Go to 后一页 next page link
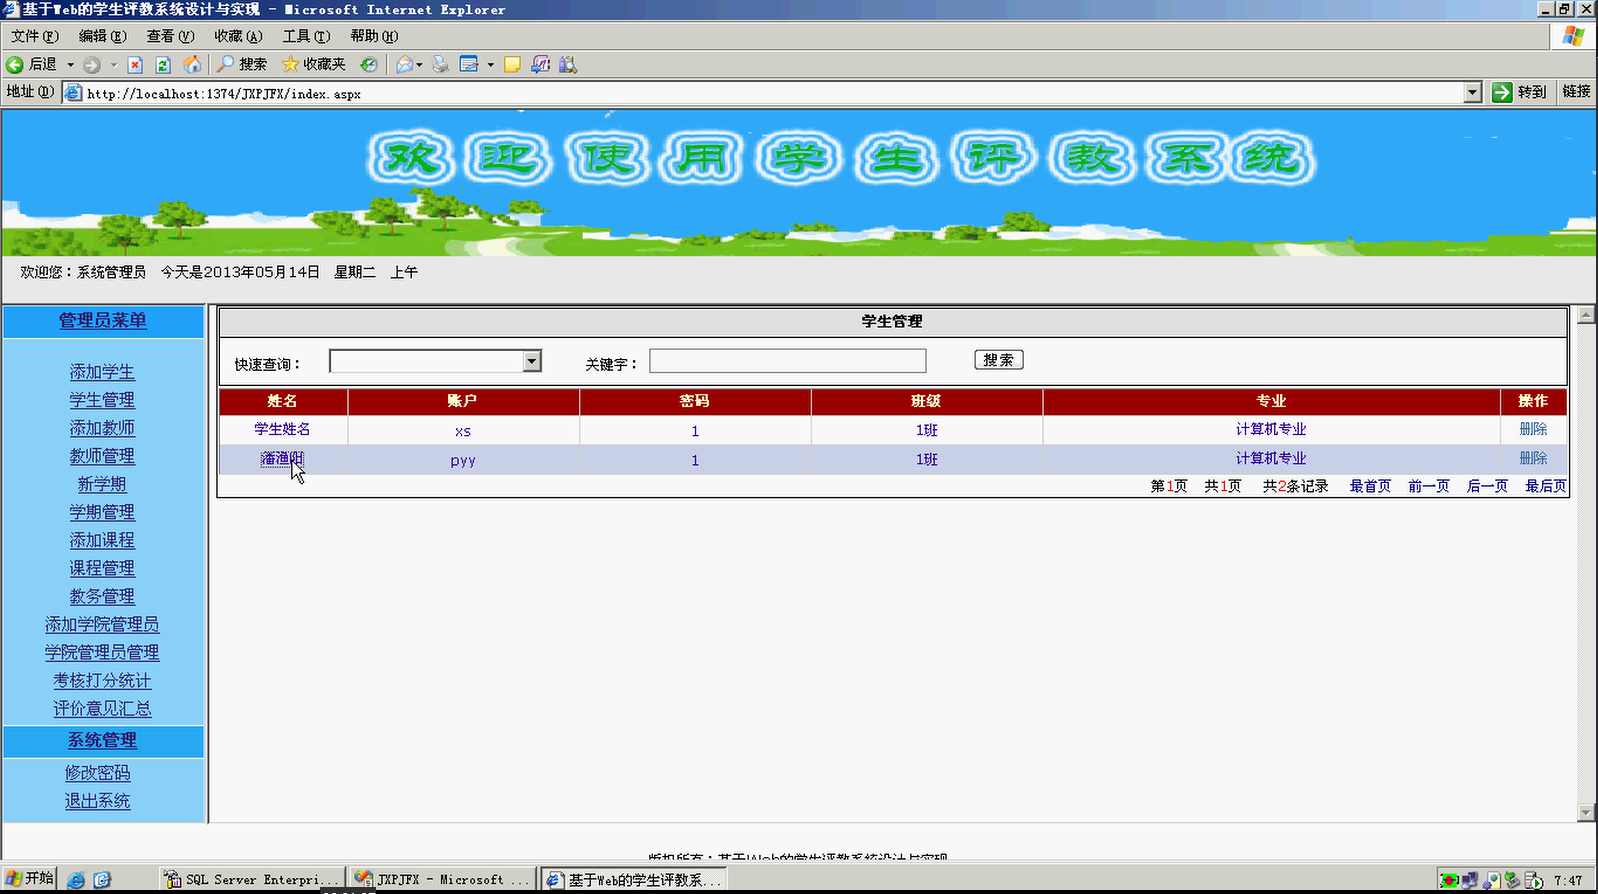Viewport: 1598px width, 894px height. [x=1487, y=486]
